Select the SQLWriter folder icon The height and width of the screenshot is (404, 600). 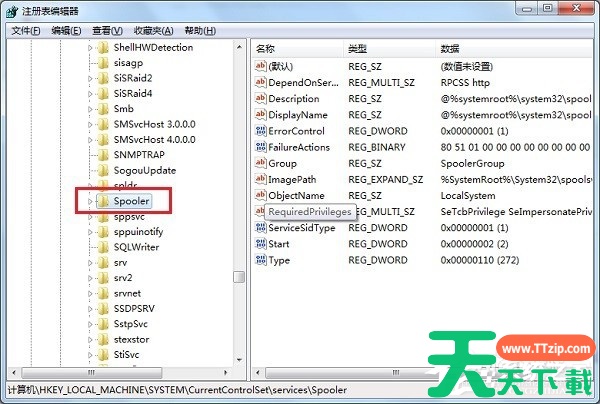pos(103,247)
